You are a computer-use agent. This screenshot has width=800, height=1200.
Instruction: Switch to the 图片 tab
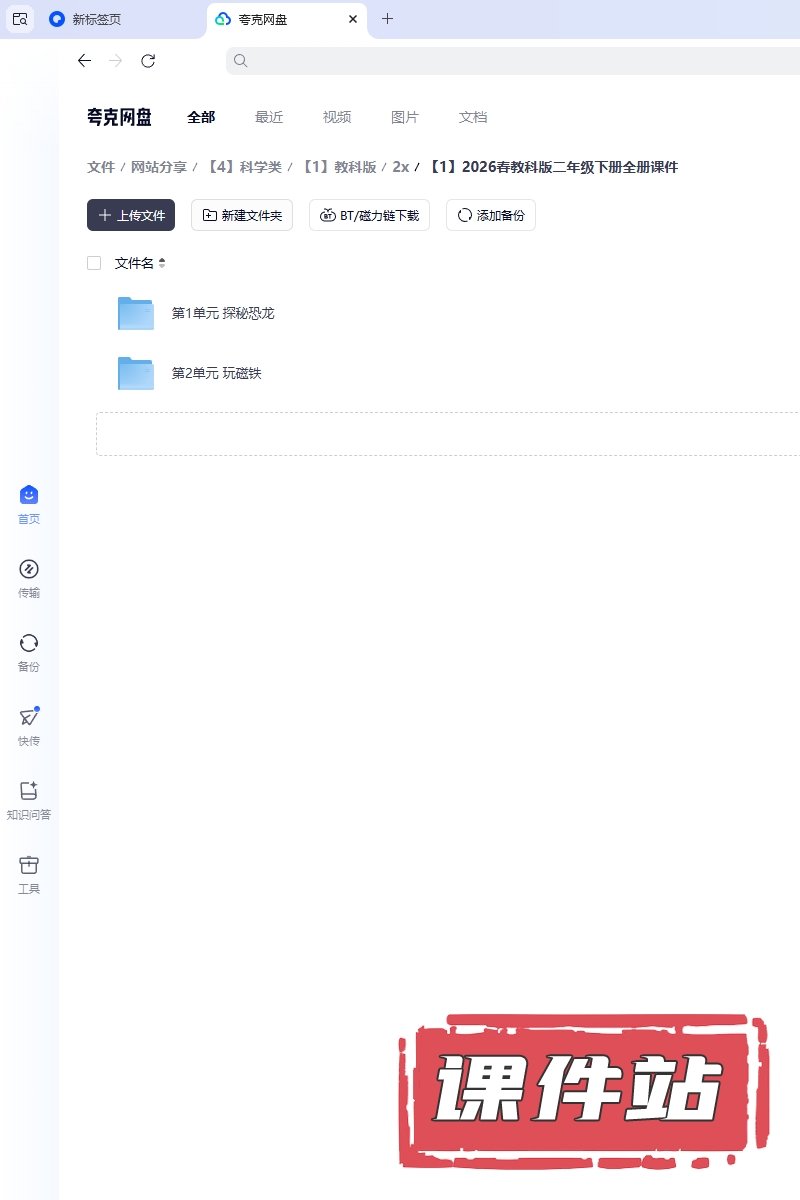[405, 117]
